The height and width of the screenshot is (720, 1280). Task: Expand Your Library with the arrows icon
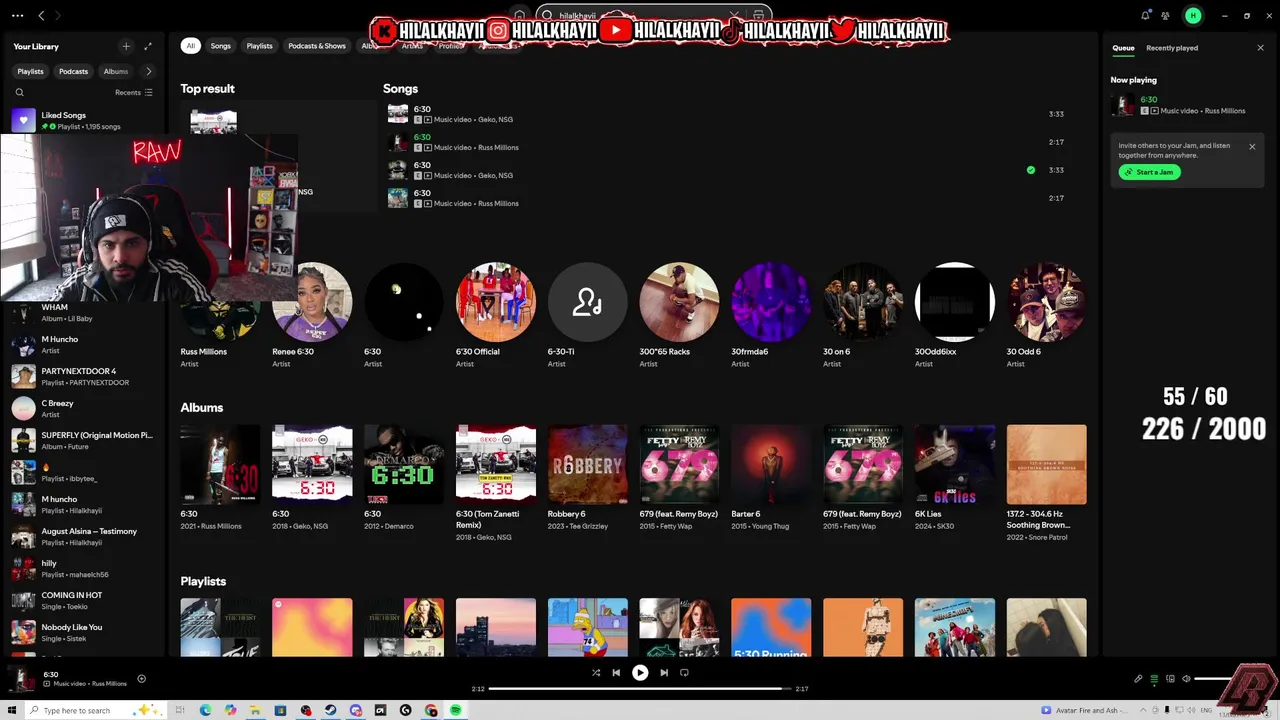(x=148, y=47)
